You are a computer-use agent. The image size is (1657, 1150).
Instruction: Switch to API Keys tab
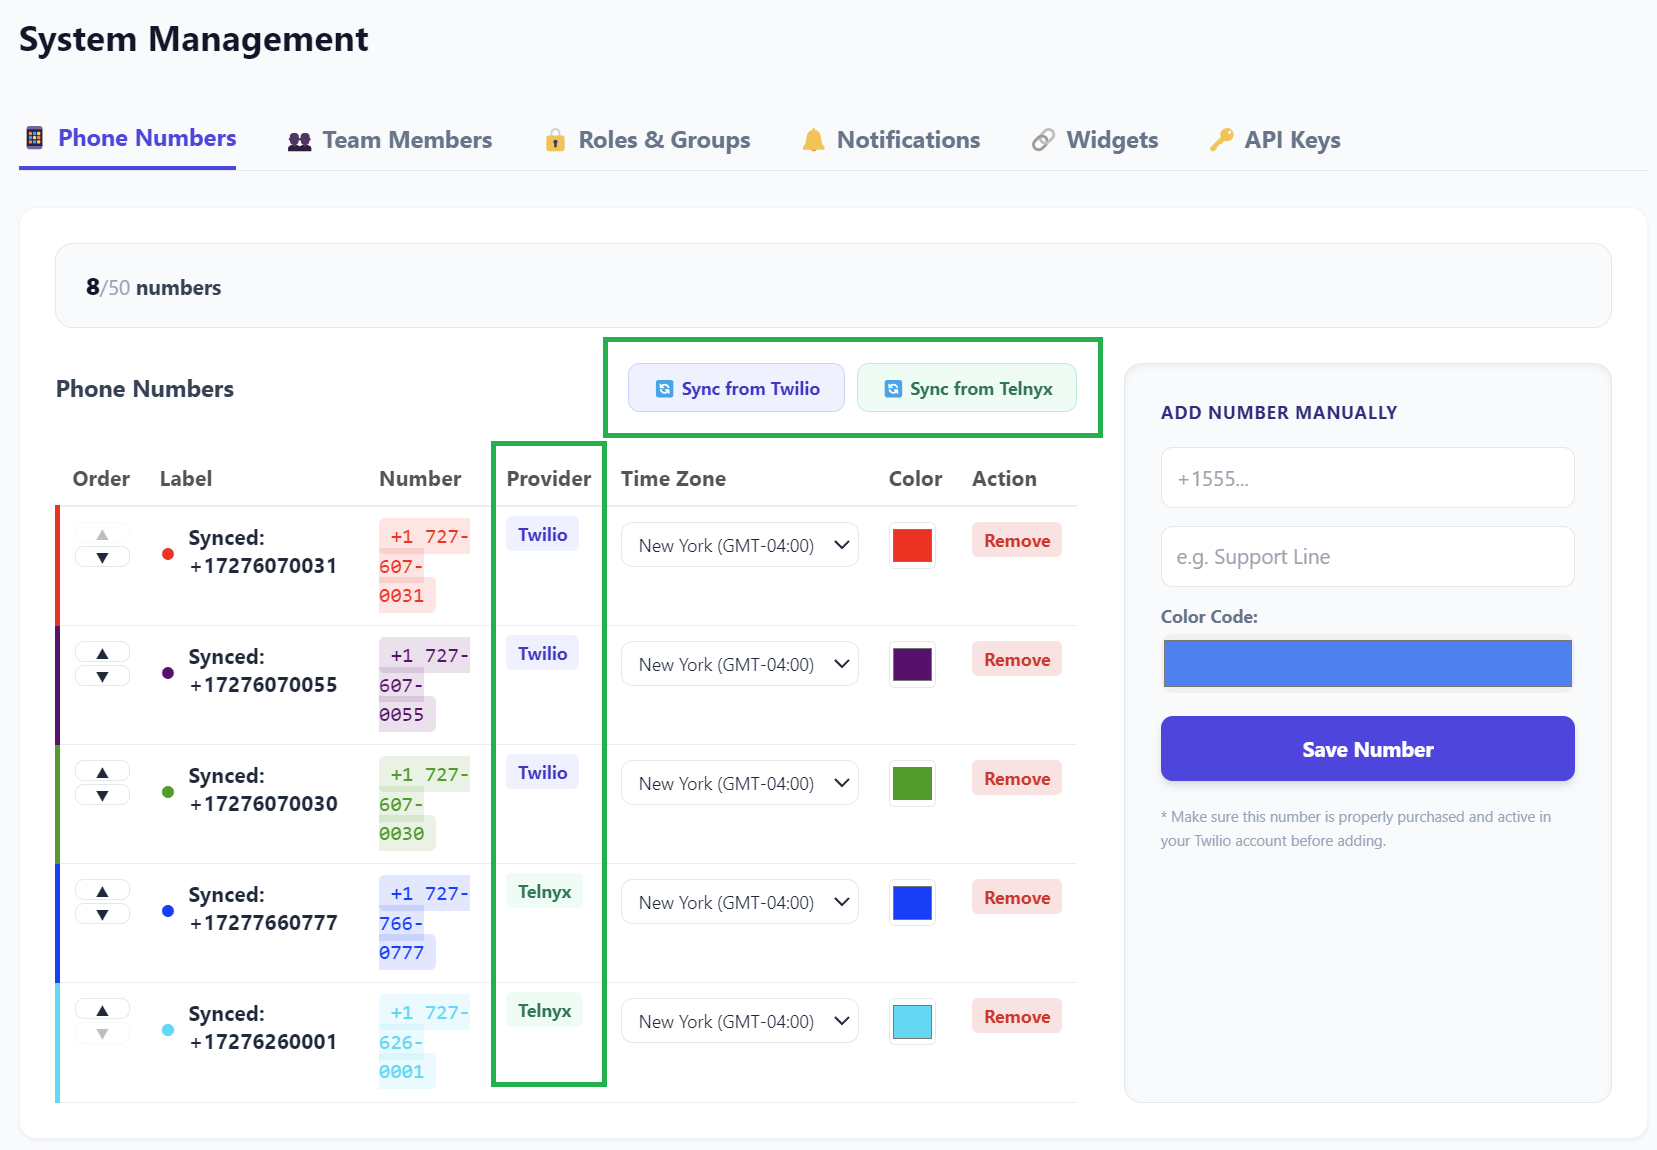pyautogui.click(x=1275, y=140)
